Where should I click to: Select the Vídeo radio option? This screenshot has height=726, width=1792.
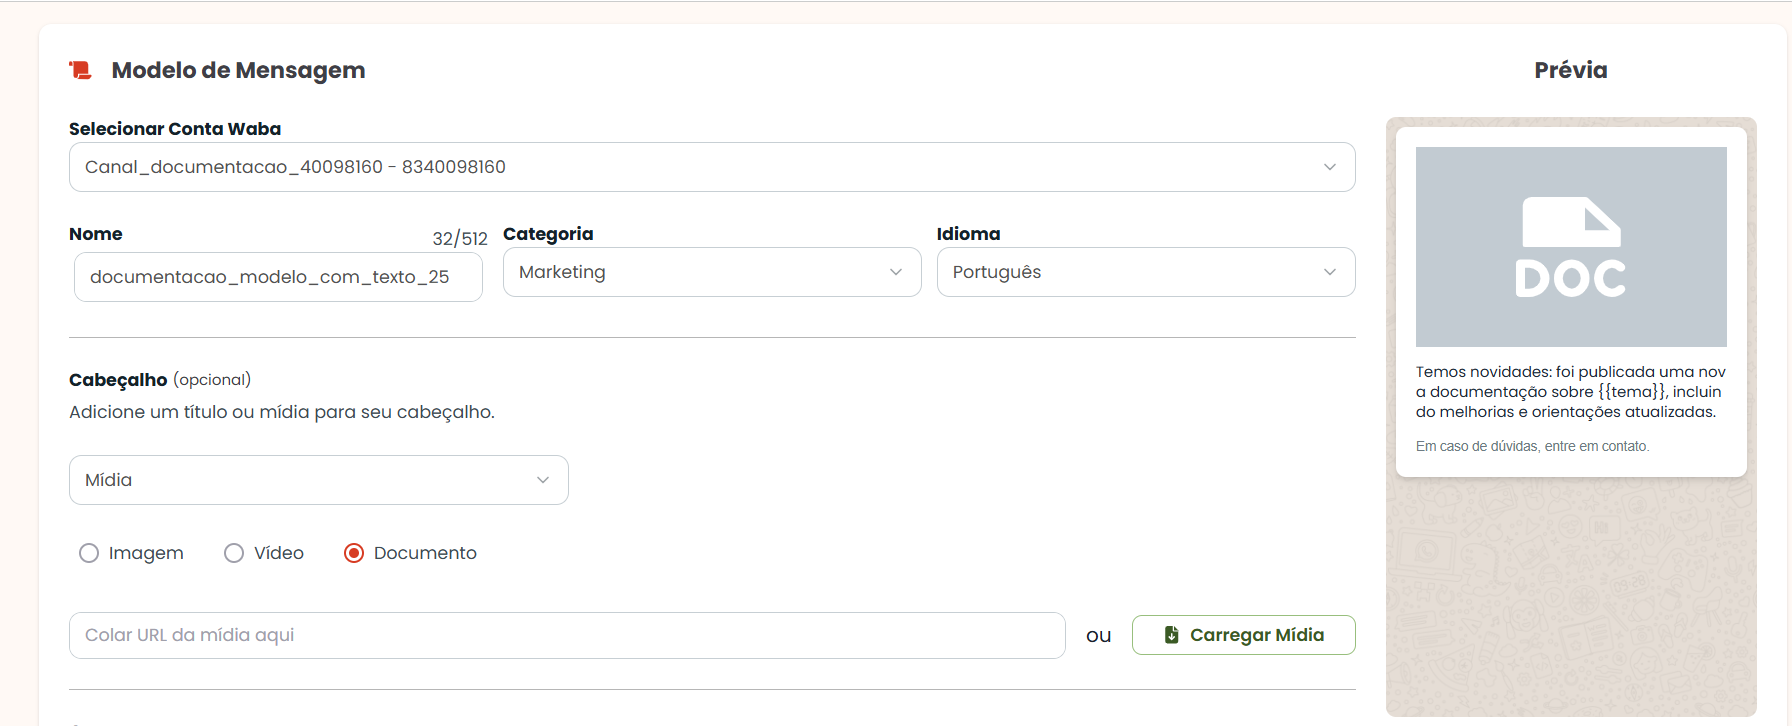pyautogui.click(x=234, y=553)
